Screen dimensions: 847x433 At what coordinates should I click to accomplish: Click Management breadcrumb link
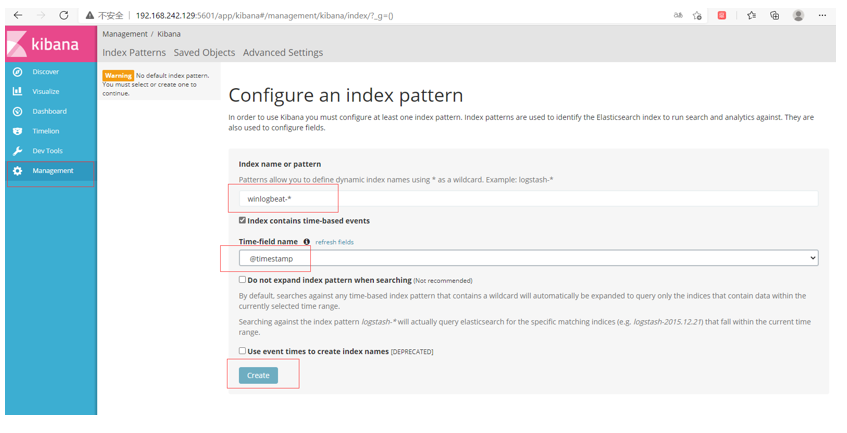click(125, 34)
